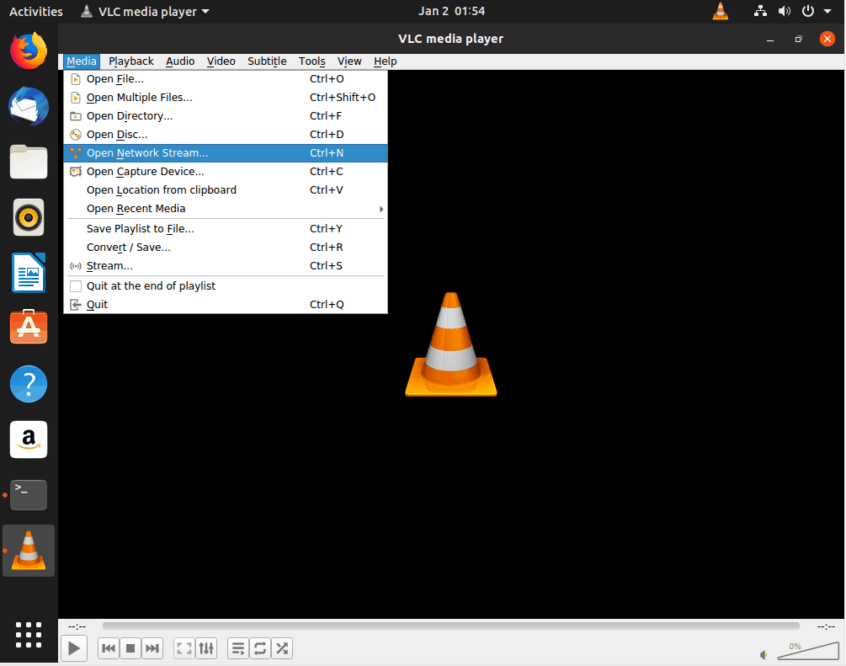Jump to previous media icon
Screen dimensions: 846x666
pyautogui.click(x=108, y=648)
